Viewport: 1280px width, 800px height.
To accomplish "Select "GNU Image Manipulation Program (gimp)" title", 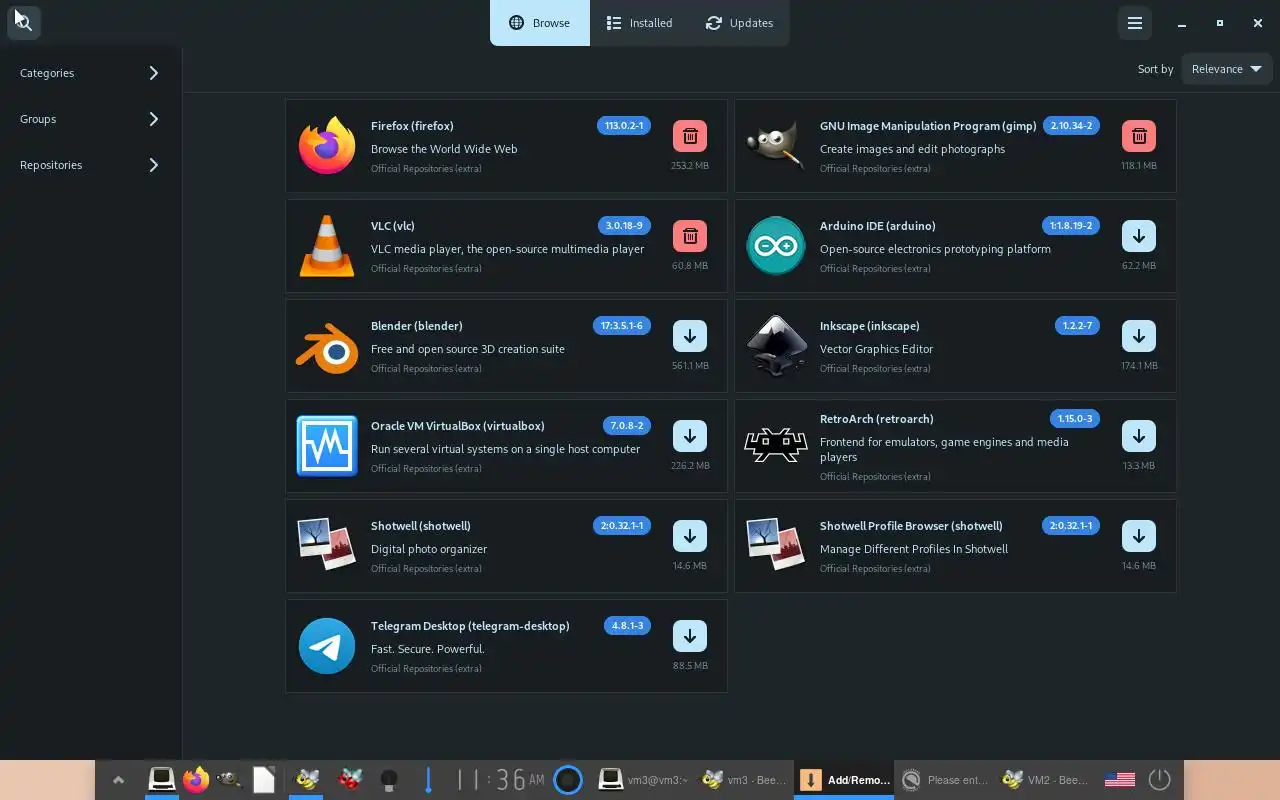I will click(928, 126).
